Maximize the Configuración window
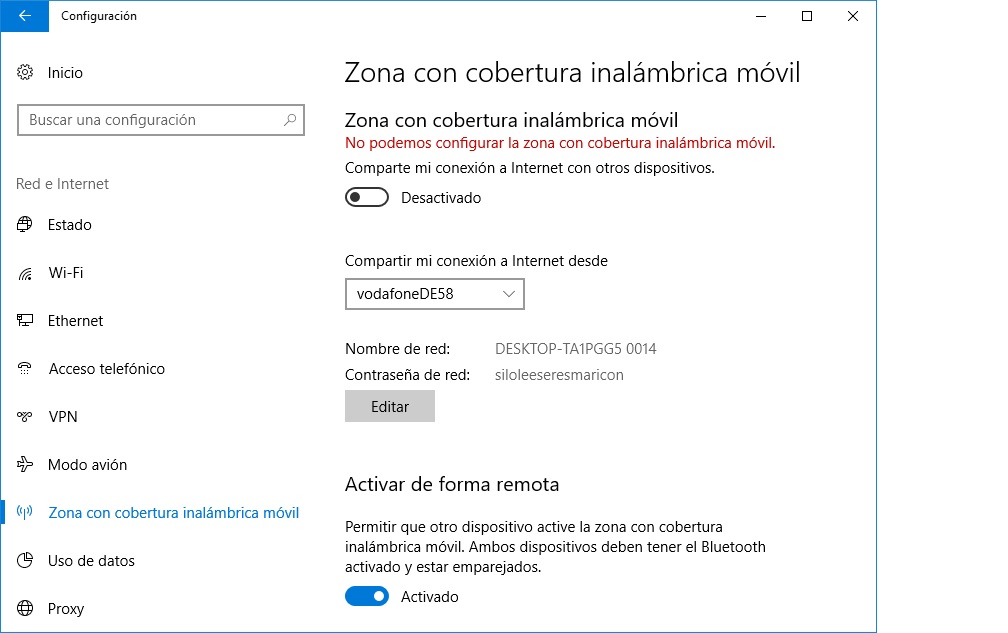 pos(807,16)
